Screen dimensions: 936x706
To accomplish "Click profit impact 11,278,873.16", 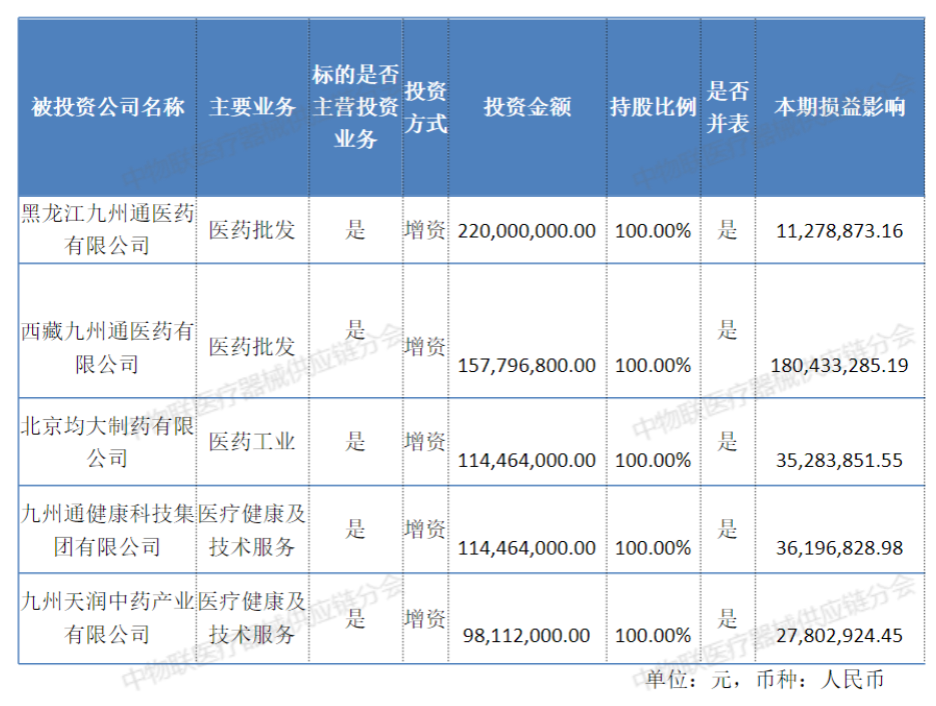I will tap(839, 231).
